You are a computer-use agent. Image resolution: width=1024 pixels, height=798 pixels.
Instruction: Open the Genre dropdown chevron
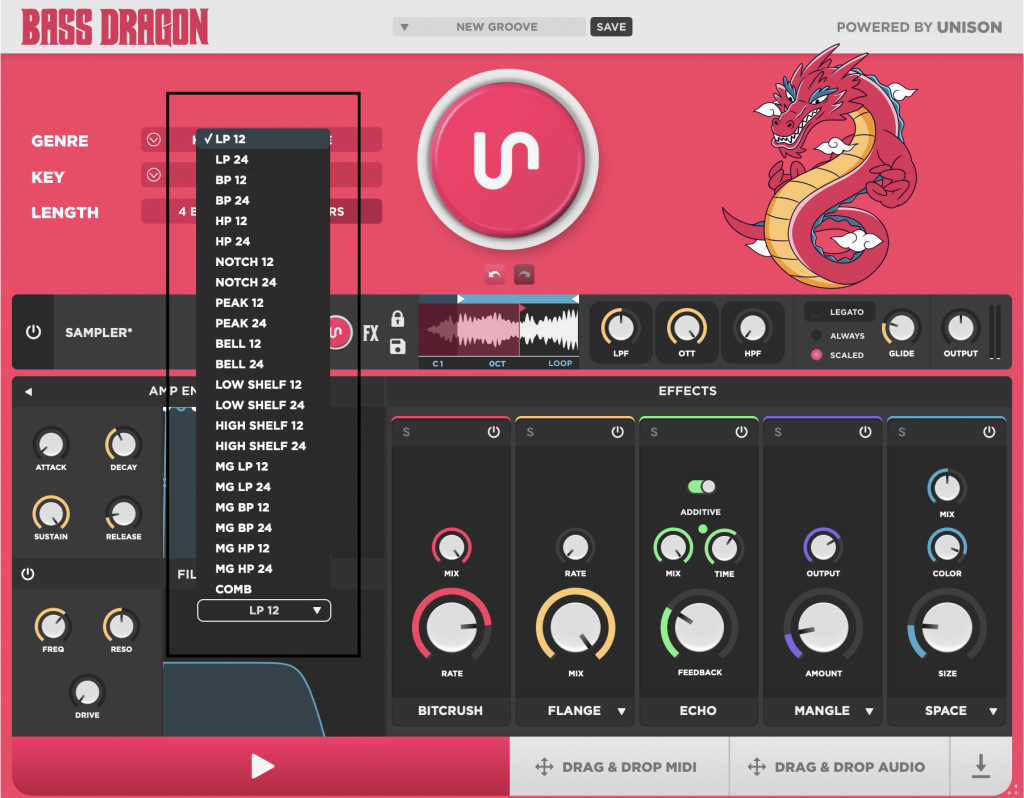[154, 140]
